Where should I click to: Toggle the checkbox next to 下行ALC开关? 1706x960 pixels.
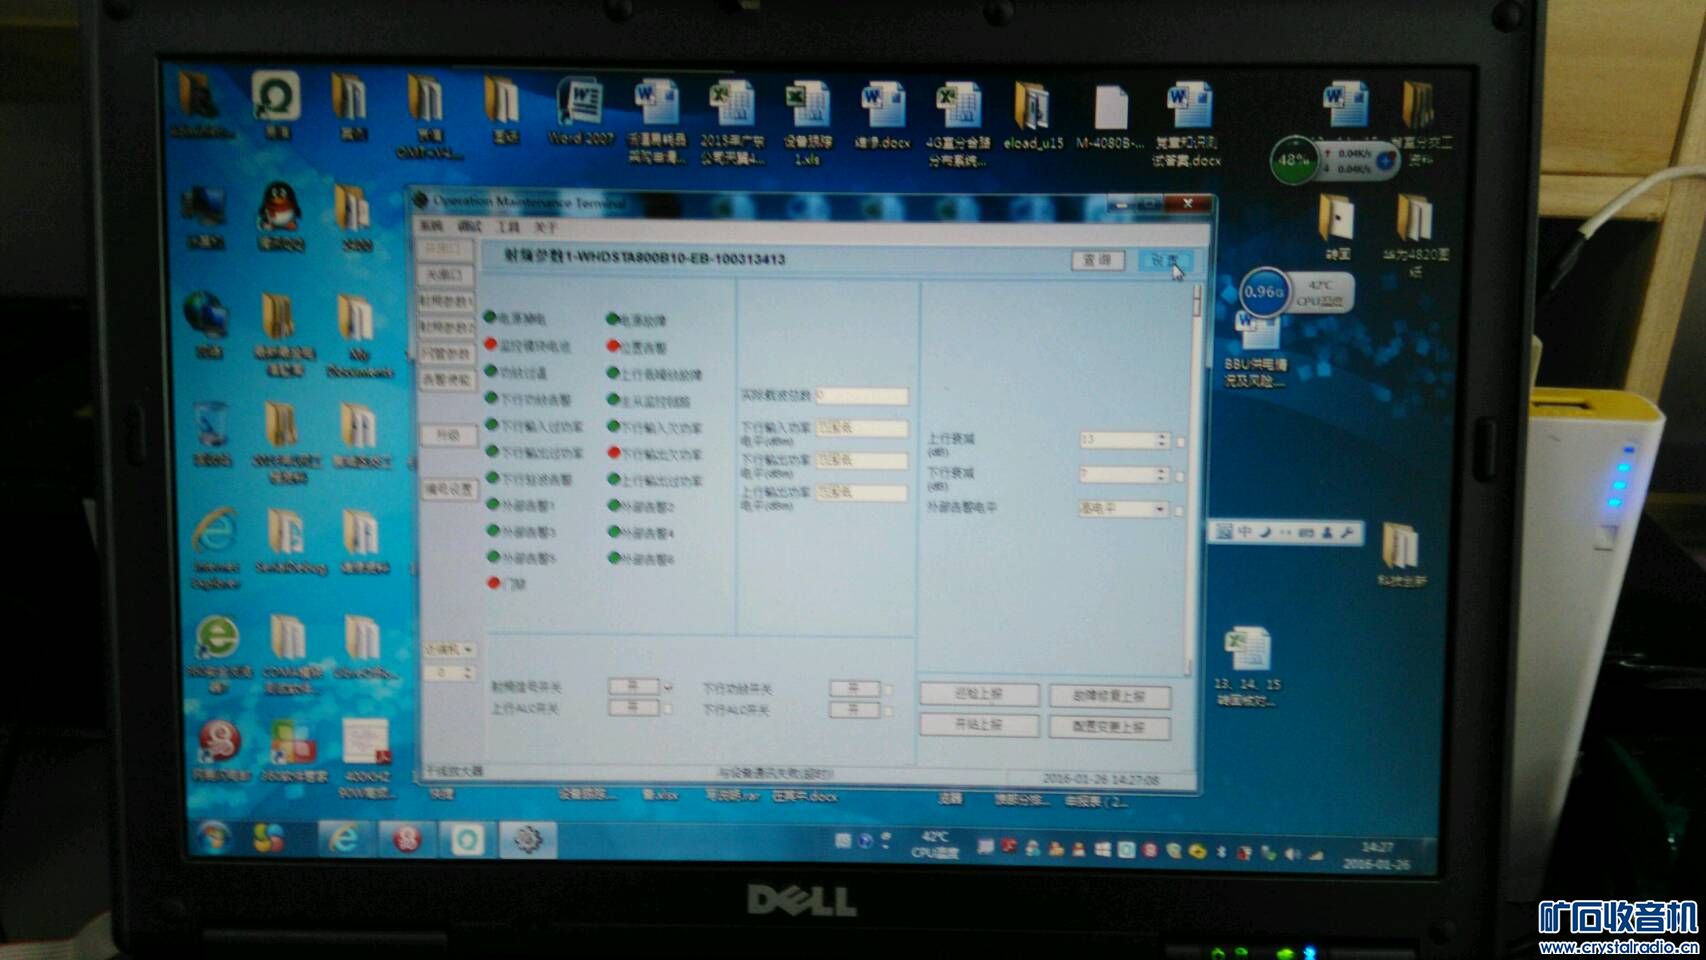click(x=888, y=711)
